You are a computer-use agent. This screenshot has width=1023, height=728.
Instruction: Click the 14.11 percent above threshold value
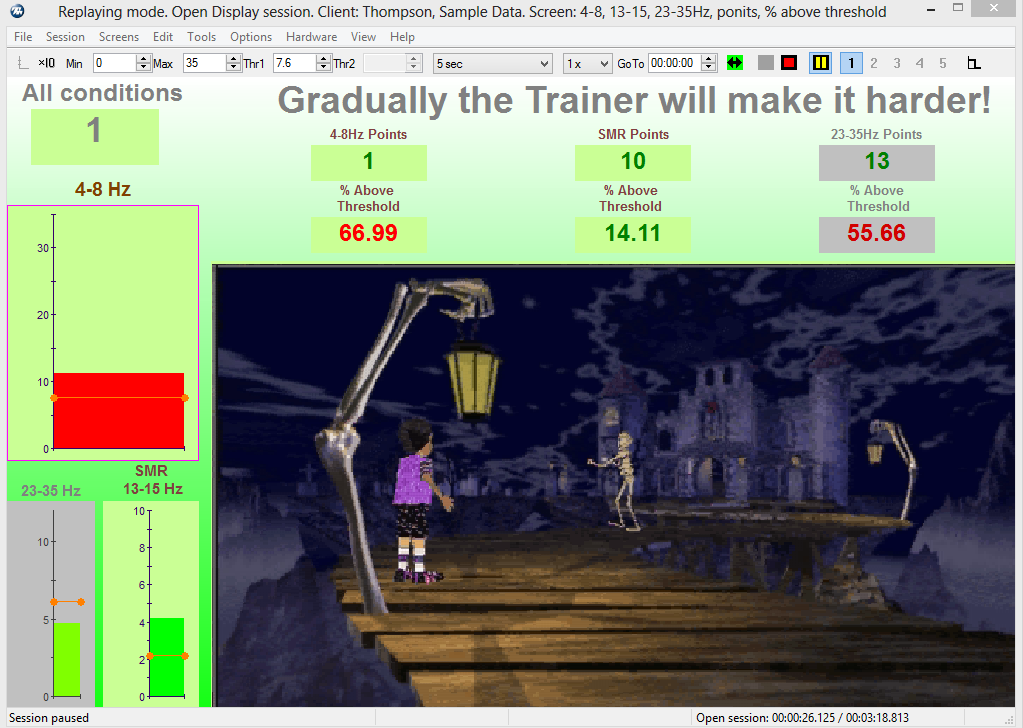click(633, 234)
